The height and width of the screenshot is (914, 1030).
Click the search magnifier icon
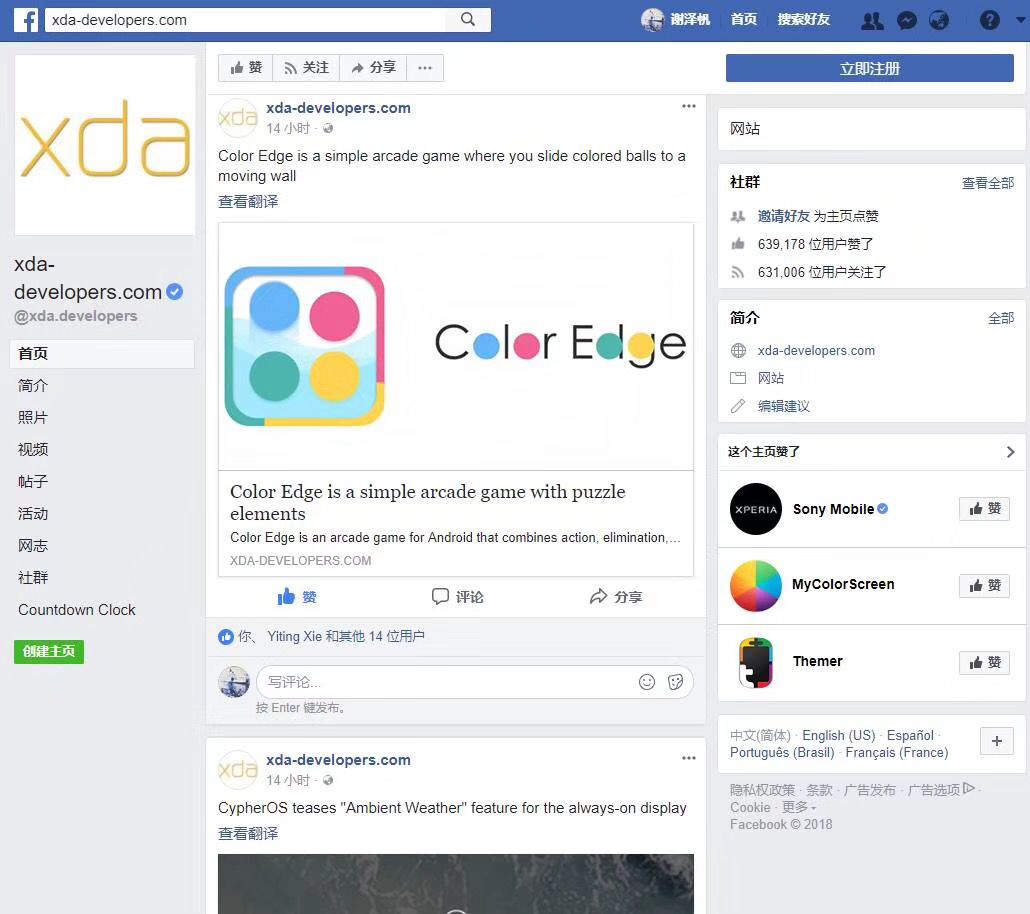coord(468,19)
